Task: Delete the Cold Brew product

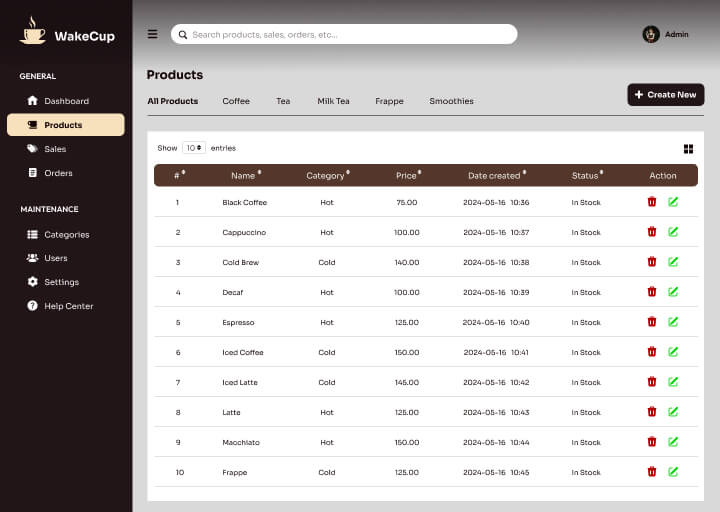Action: [x=652, y=262]
